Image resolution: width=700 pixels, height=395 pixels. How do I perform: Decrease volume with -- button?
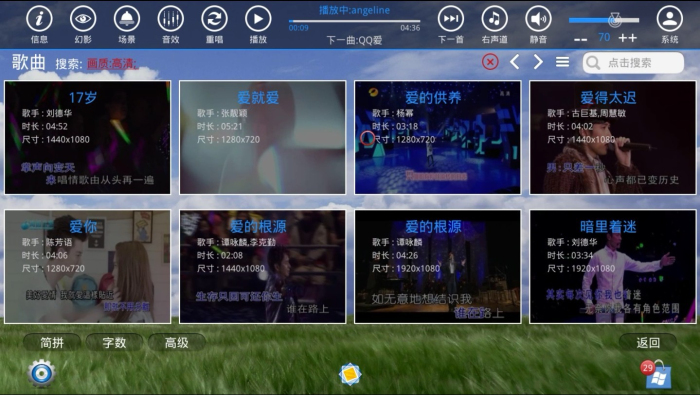click(x=580, y=39)
